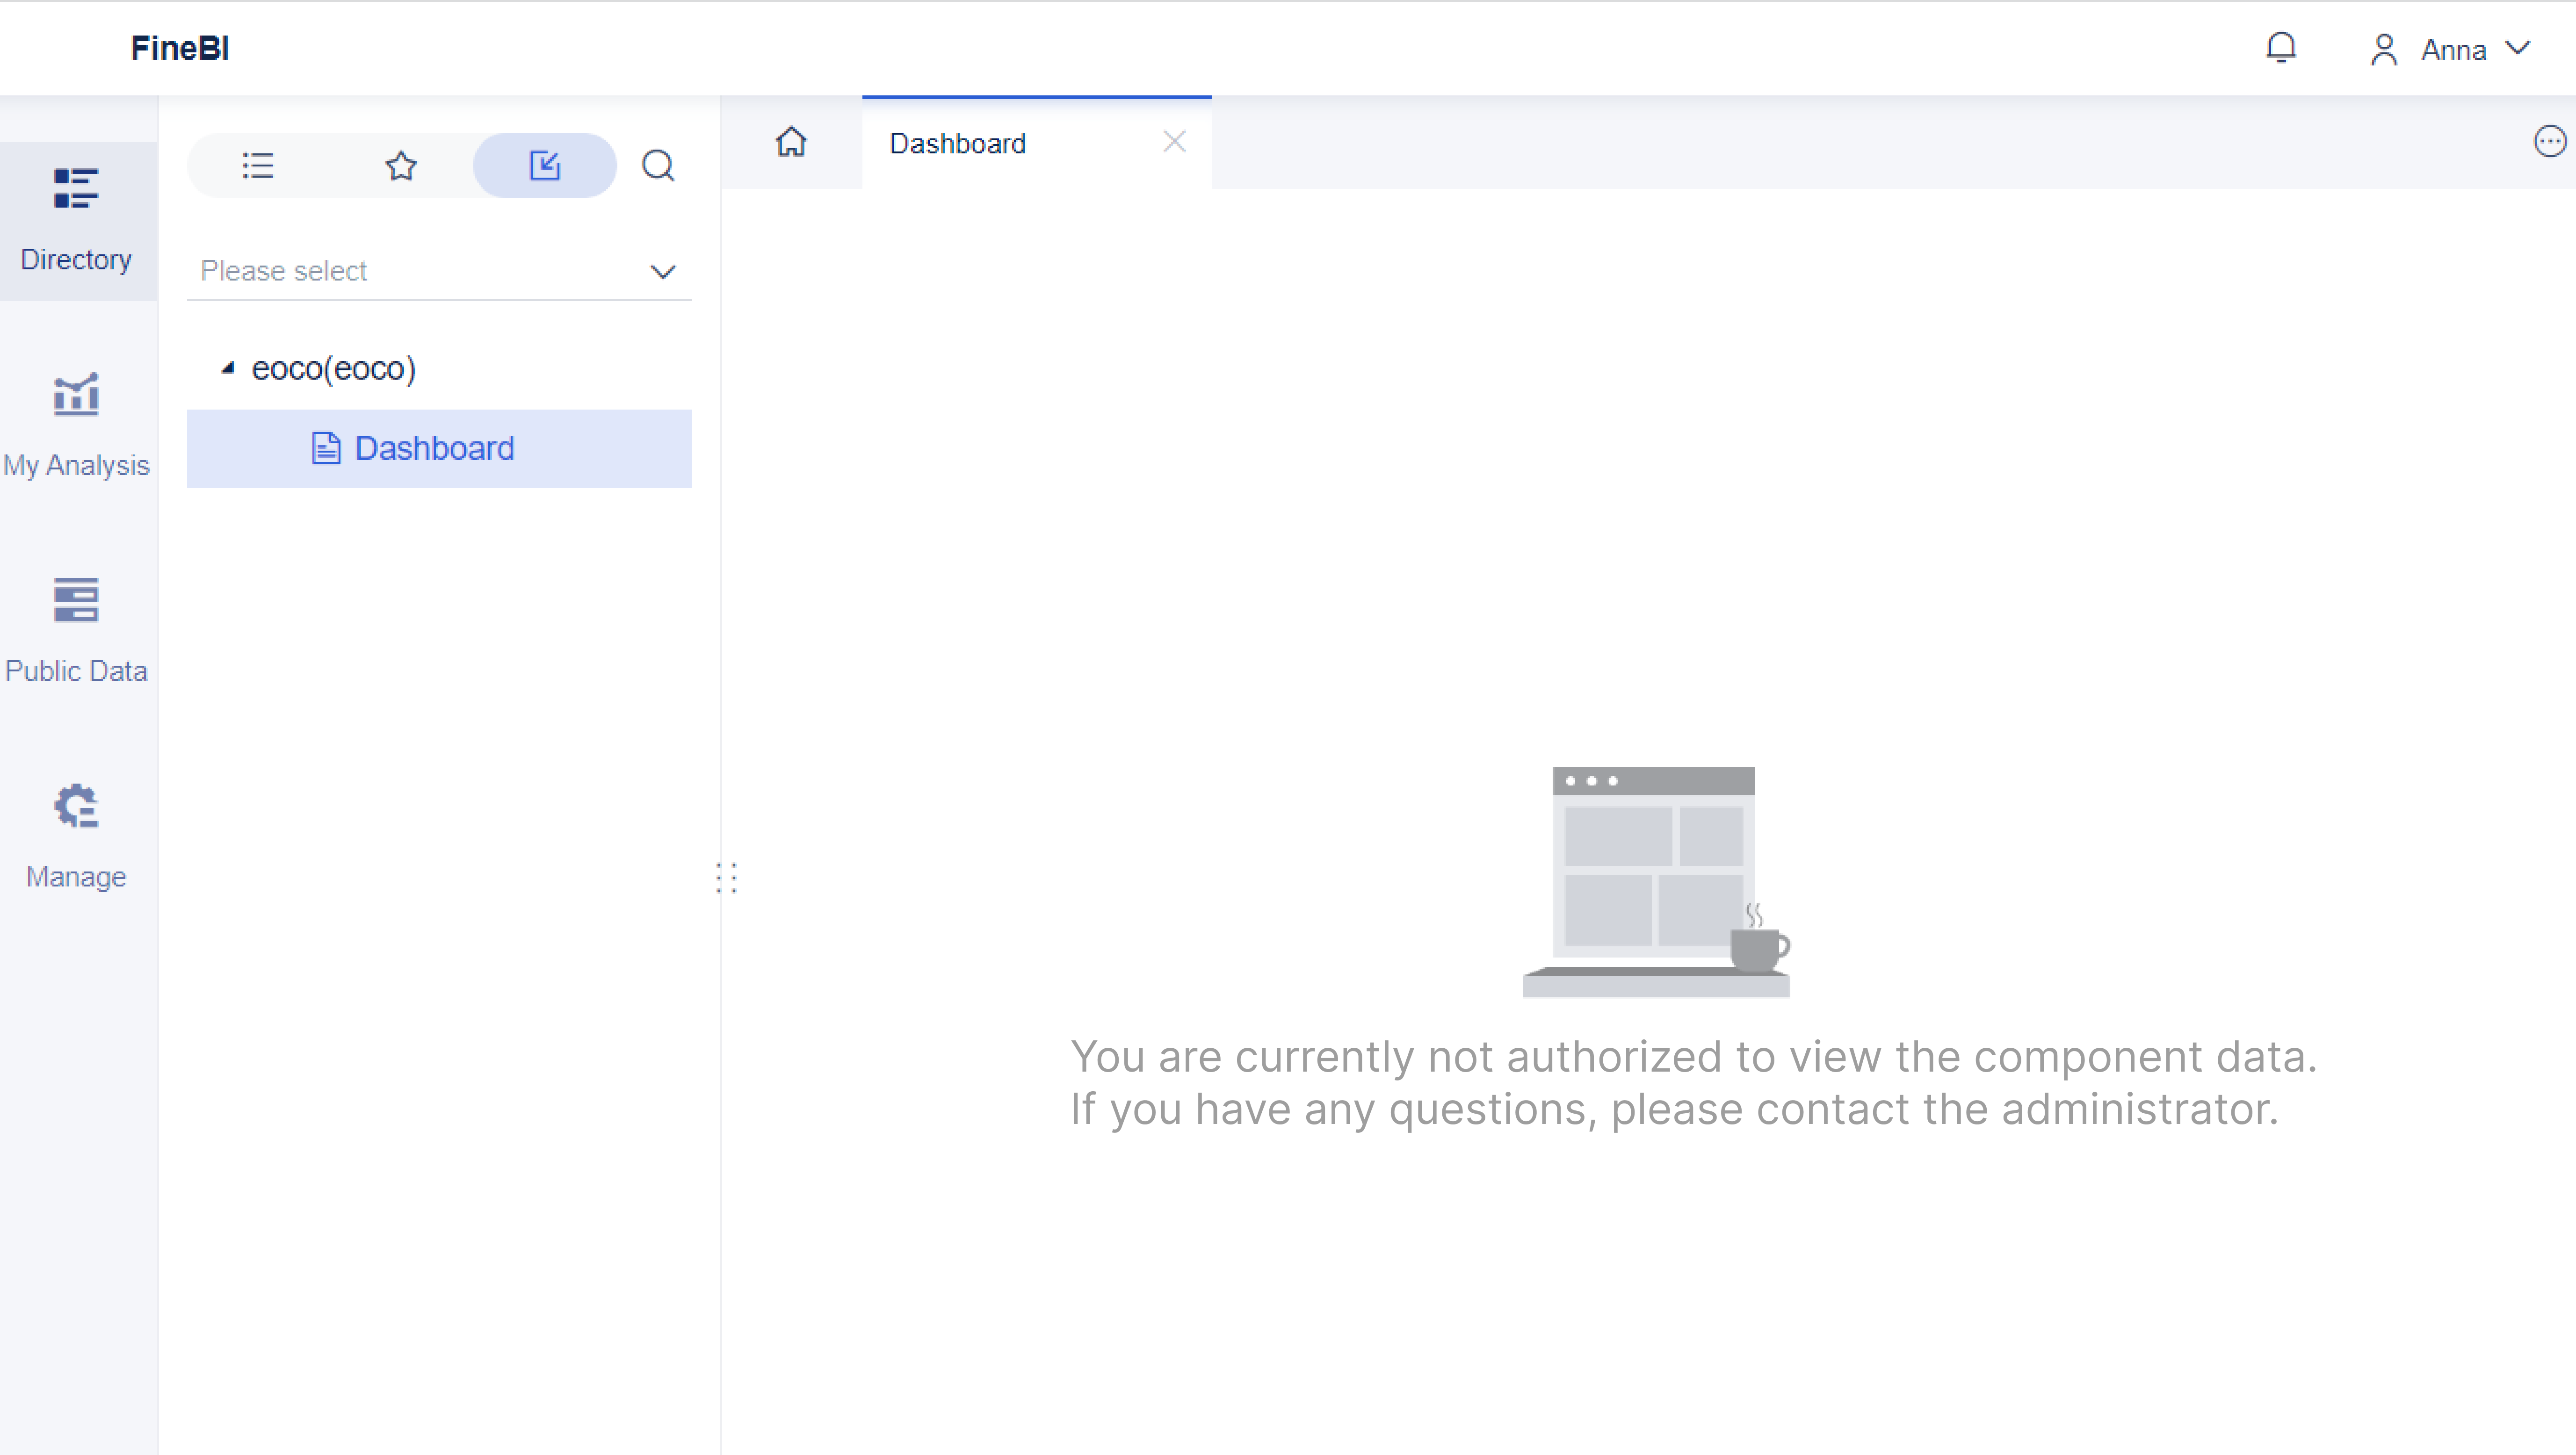2576x1455 pixels.
Task: Switch to My Analysis
Action: pyautogui.click(x=76, y=424)
